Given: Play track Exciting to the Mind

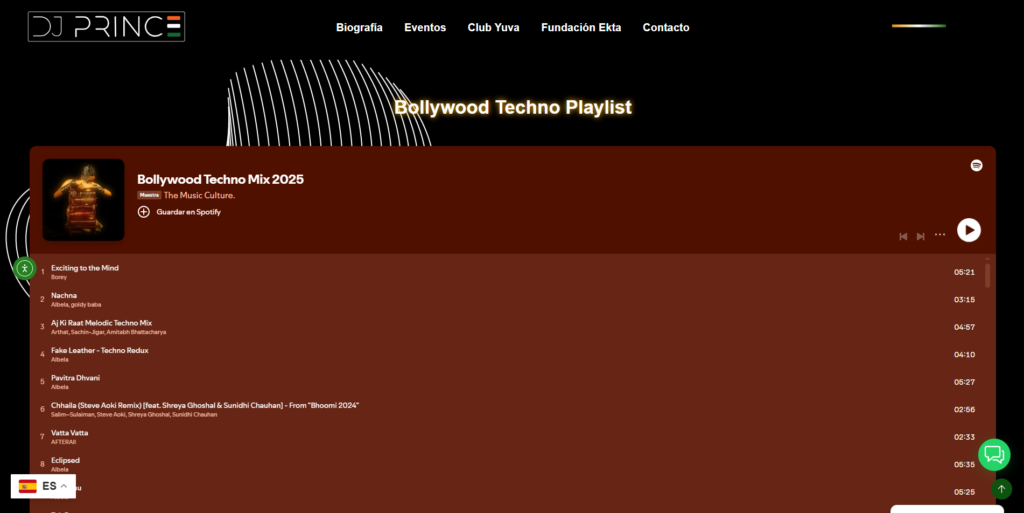Looking at the screenshot, I should (x=513, y=272).
